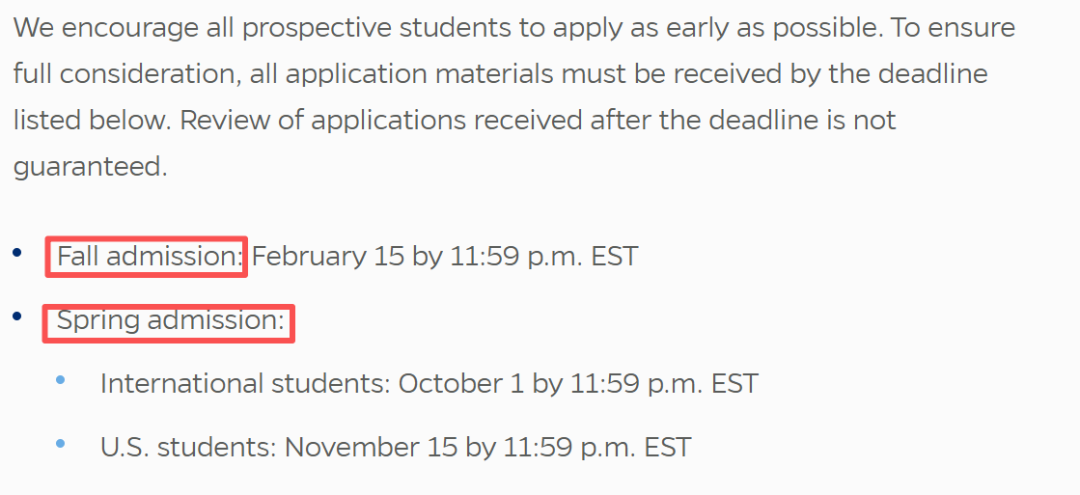Click the bullet before Spring admission
1080x495 pixels.
pyautogui.click(x=17, y=317)
